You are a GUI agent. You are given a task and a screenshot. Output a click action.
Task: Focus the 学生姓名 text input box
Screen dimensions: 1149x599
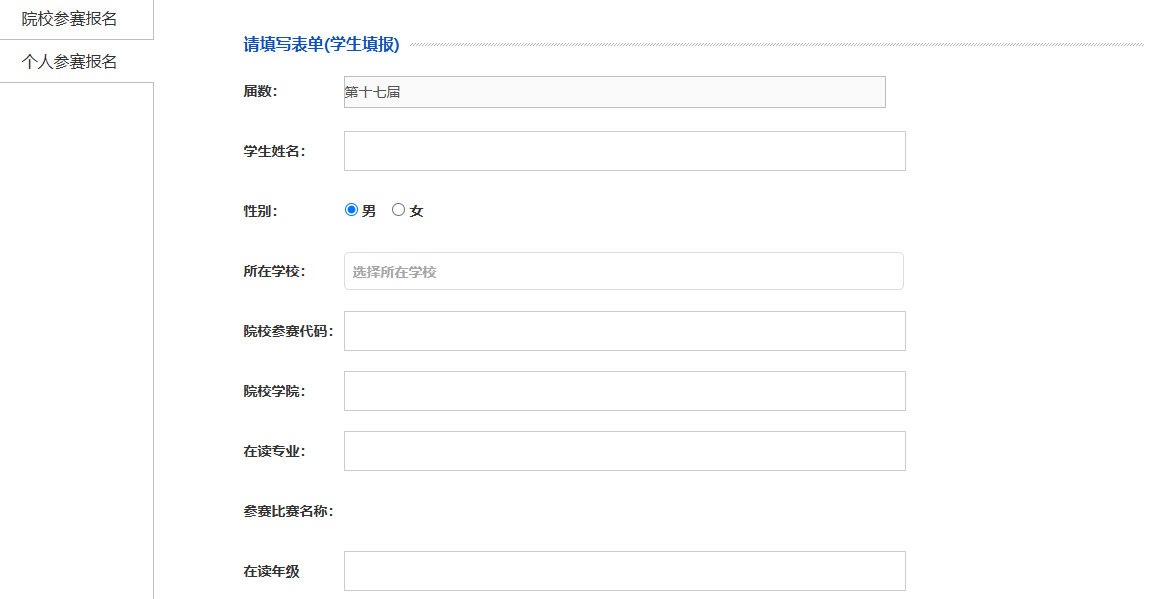(624, 151)
